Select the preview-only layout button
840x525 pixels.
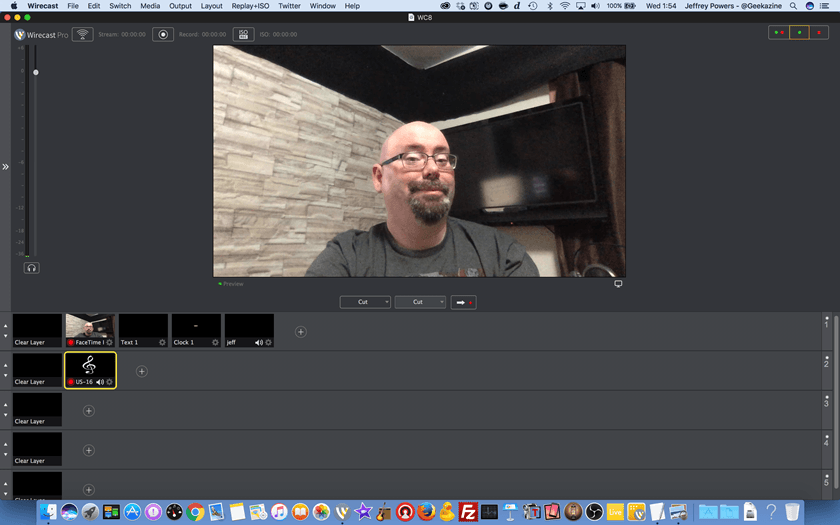(799, 33)
